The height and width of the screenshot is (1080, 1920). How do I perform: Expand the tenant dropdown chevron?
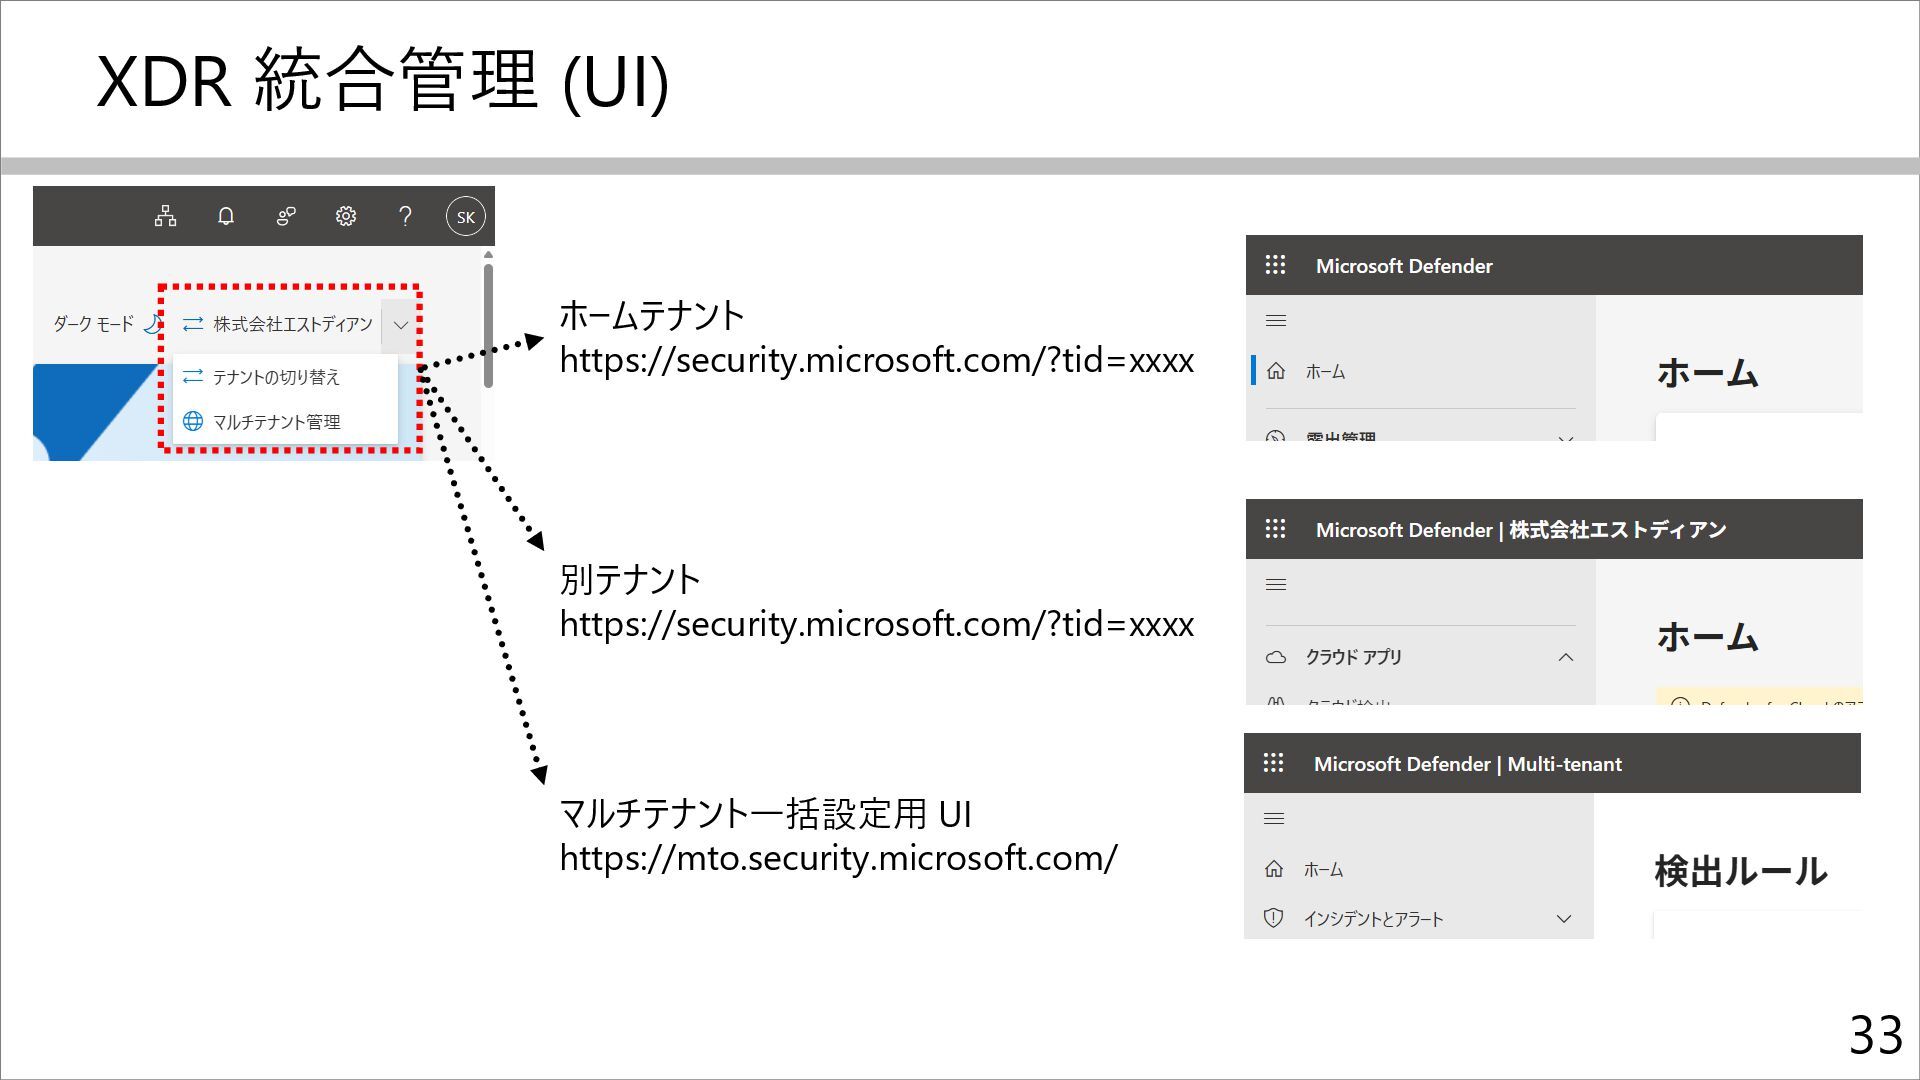point(400,325)
